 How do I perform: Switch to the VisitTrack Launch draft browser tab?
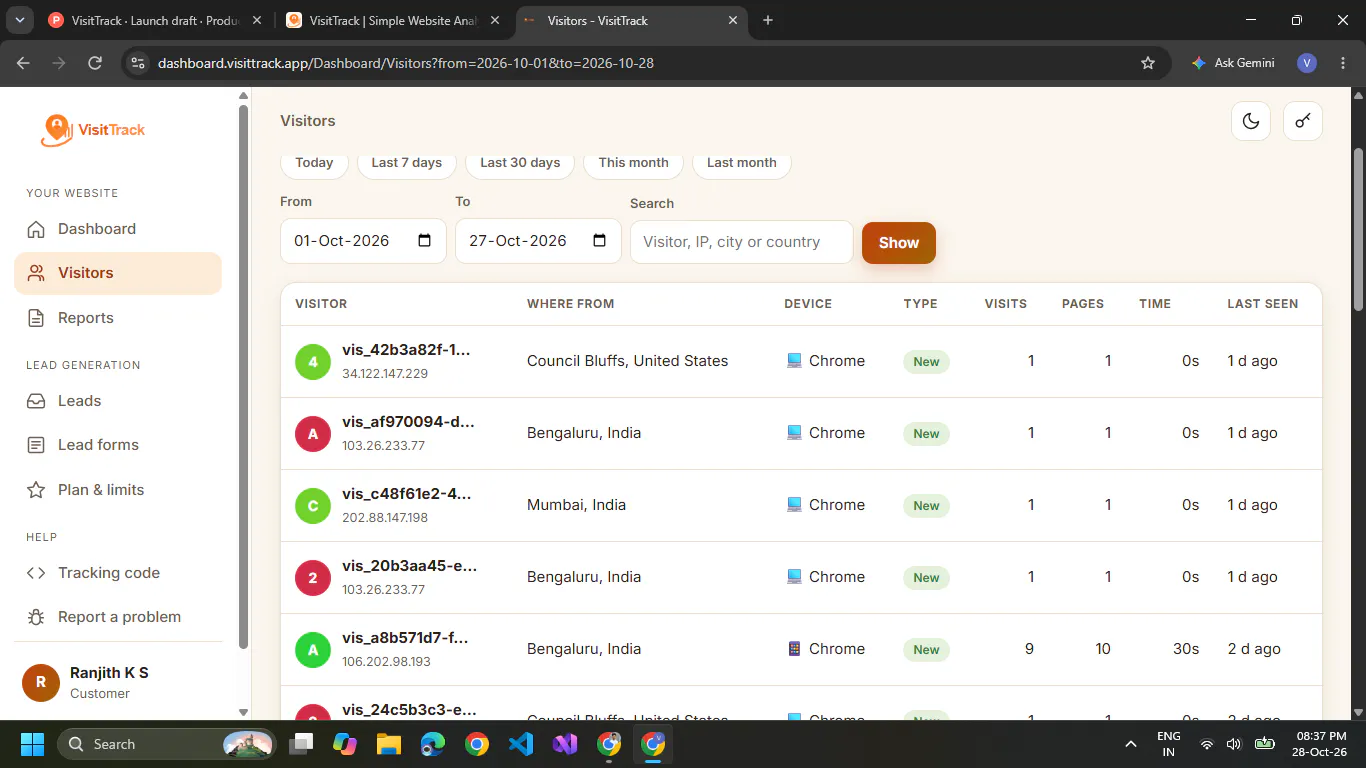(154, 20)
